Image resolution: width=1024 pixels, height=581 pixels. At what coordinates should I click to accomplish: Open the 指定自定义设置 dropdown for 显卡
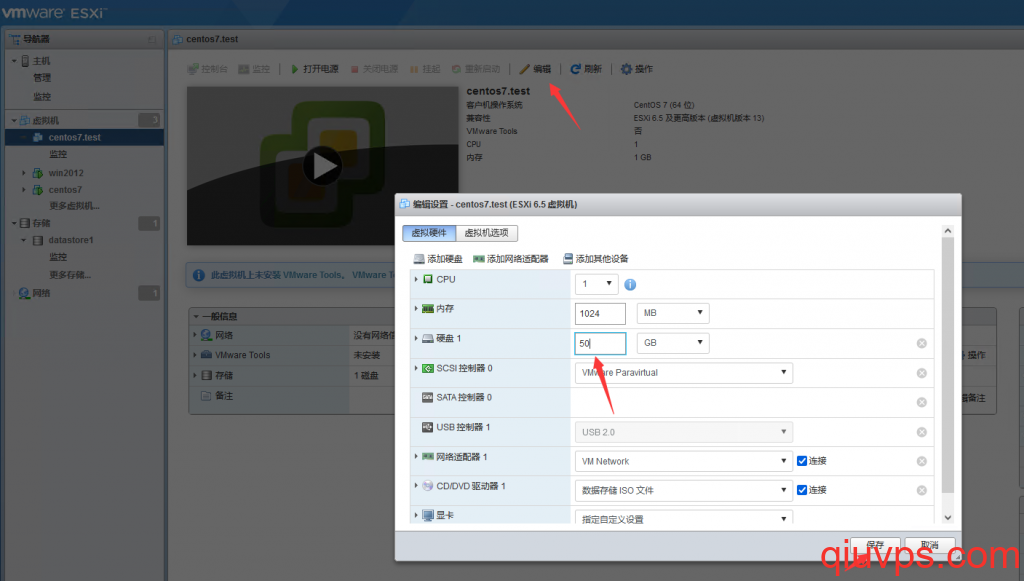(x=684, y=517)
